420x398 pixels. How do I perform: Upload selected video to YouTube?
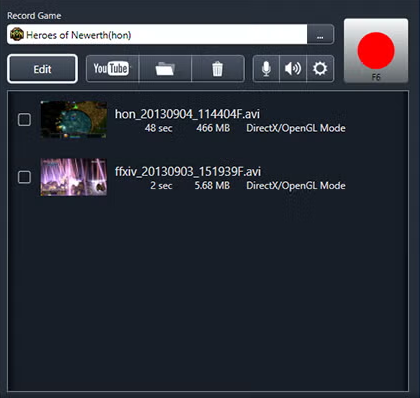click(112, 69)
